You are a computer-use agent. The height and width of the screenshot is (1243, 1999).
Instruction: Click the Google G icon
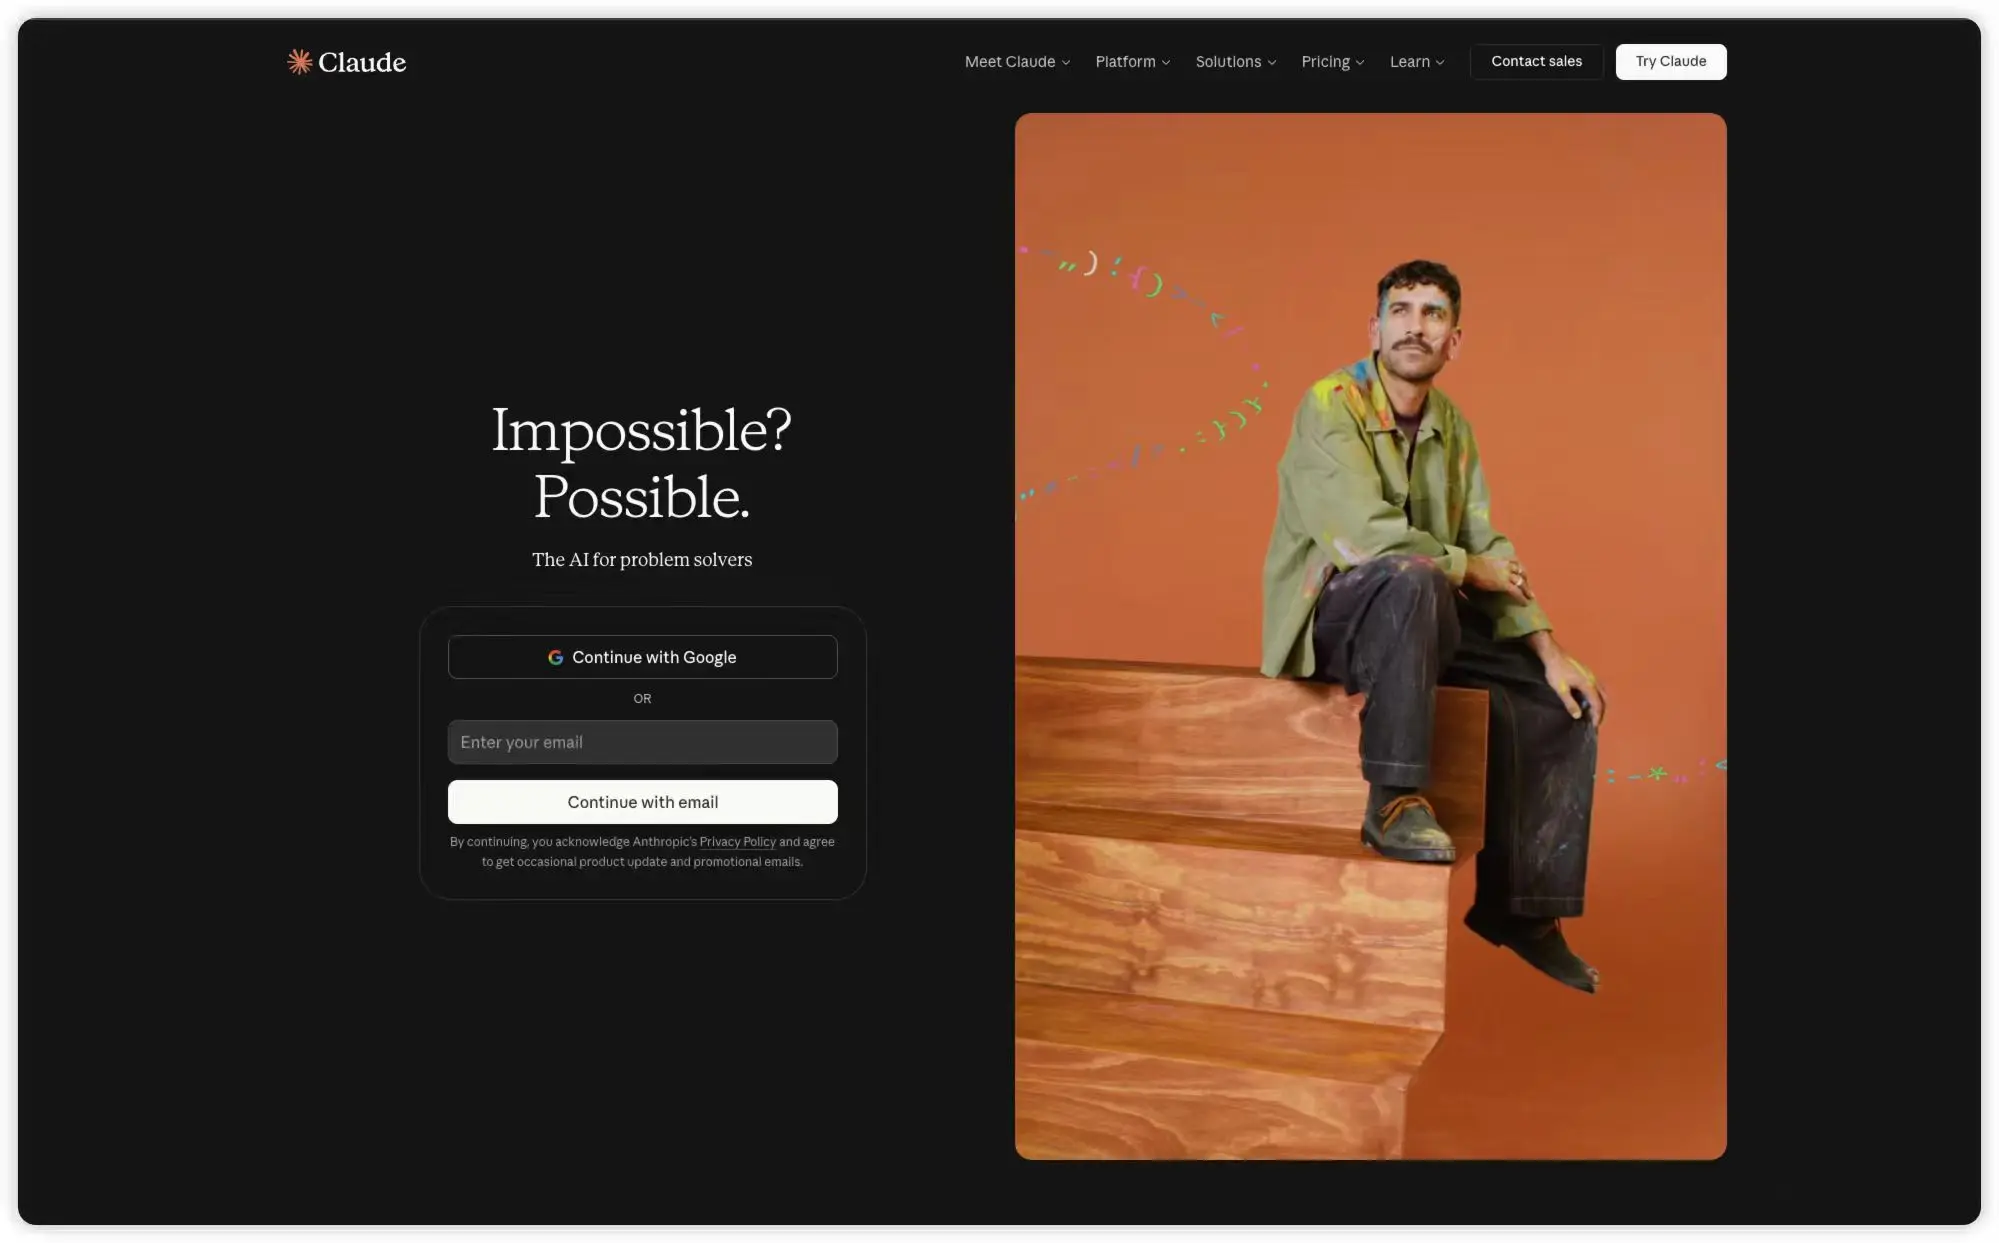click(555, 657)
